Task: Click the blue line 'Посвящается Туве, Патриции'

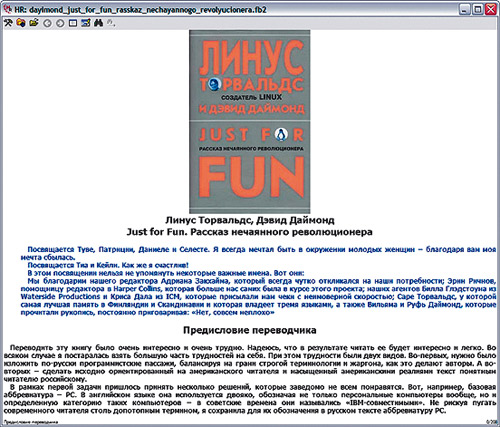Action: coord(258,253)
